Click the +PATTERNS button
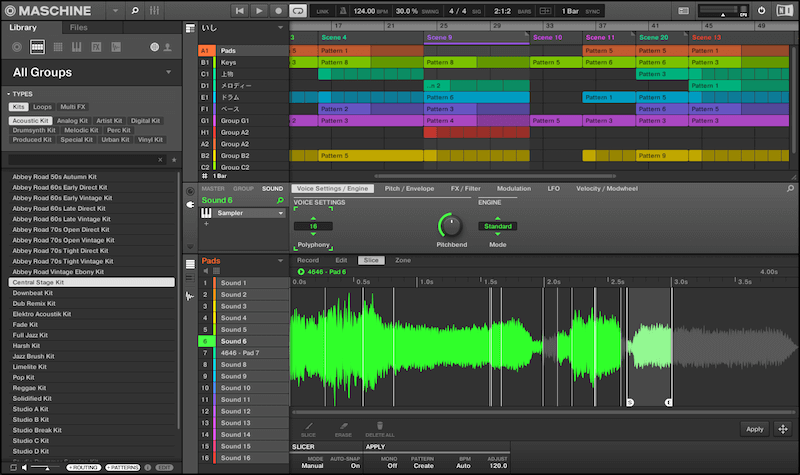 tap(122, 467)
